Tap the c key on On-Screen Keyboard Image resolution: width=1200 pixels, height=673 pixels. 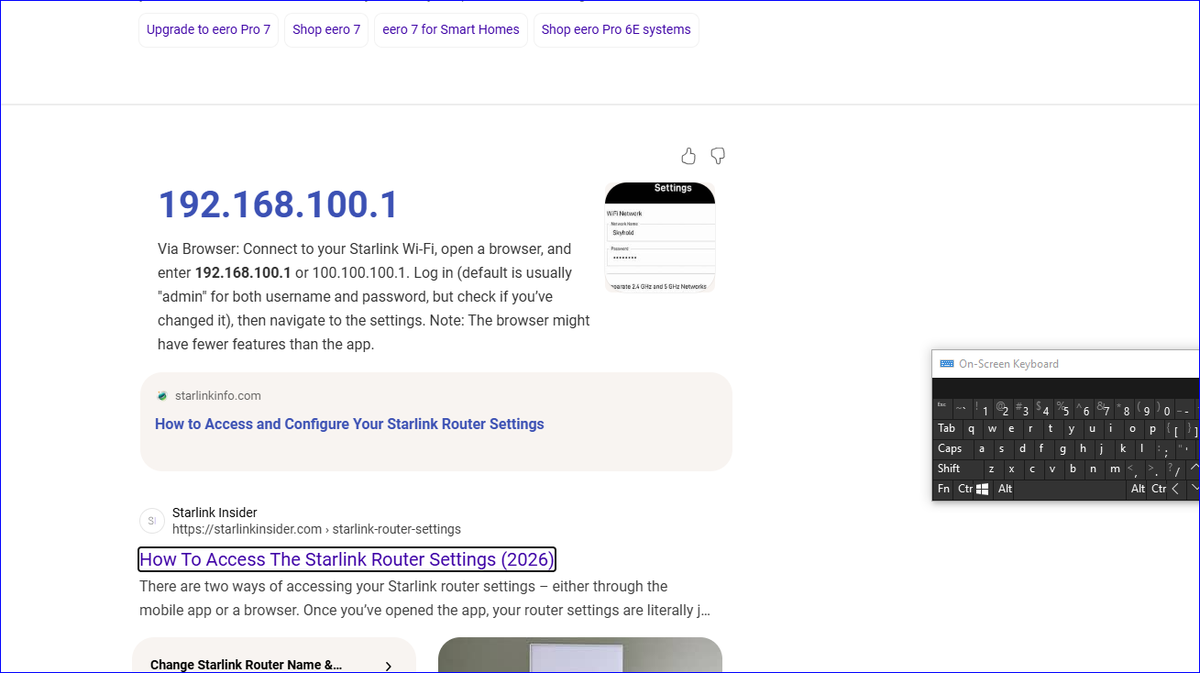(1033, 469)
